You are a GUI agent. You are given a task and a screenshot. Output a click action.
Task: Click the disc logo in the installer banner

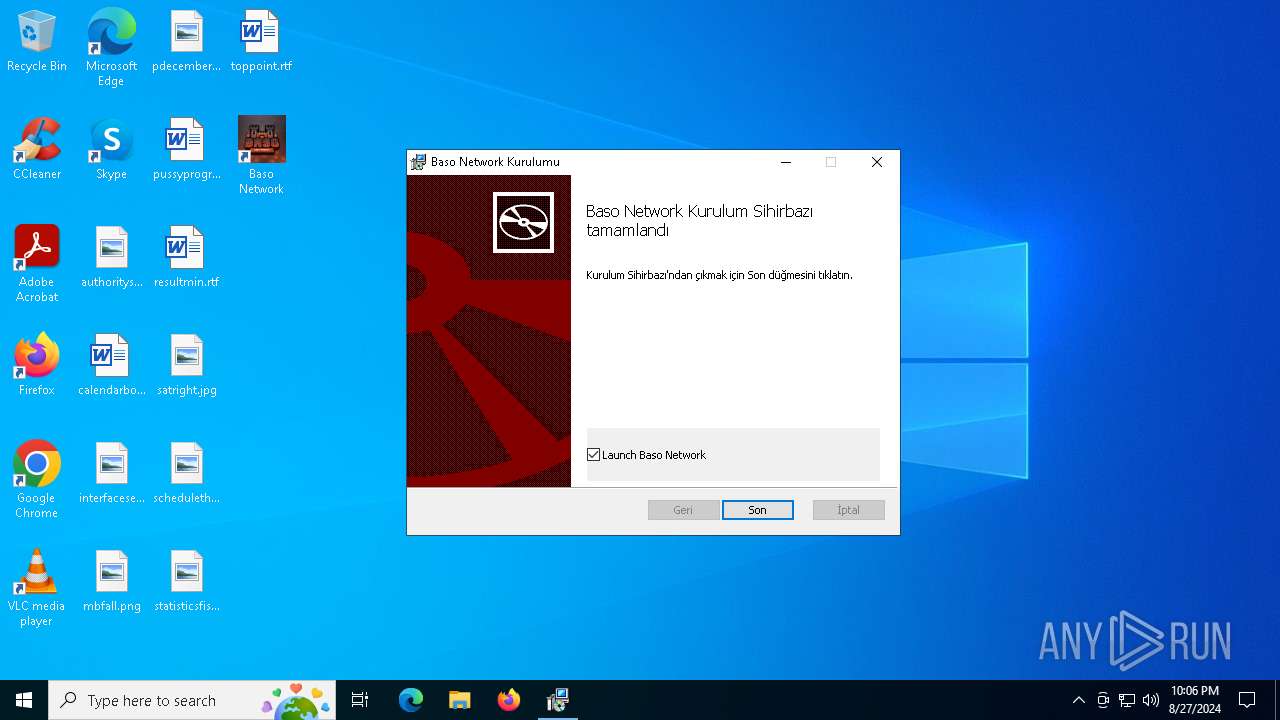click(x=523, y=222)
